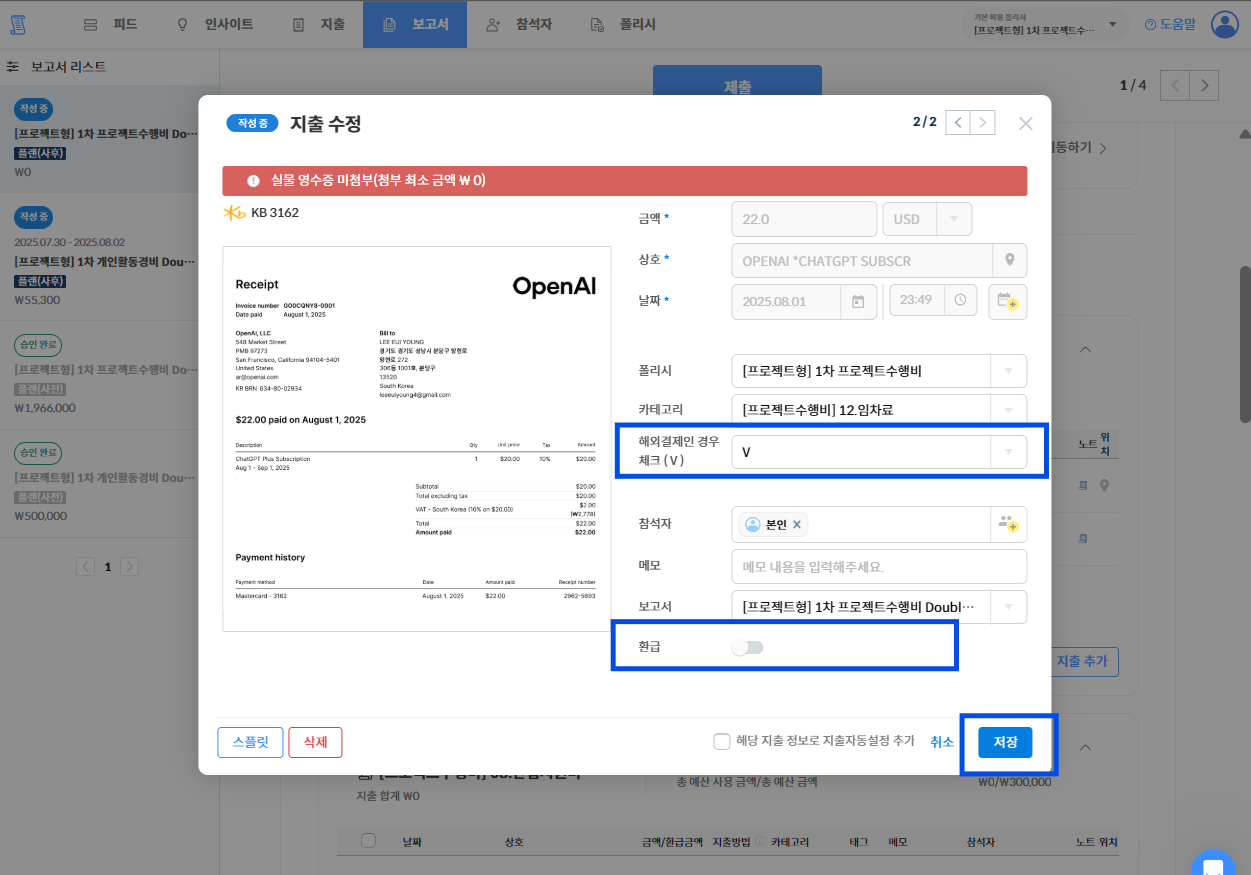1251x875 pixels.
Task: Close the 지출 수정 dialog
Action: pyautogui.click(x=1025, y=123)
